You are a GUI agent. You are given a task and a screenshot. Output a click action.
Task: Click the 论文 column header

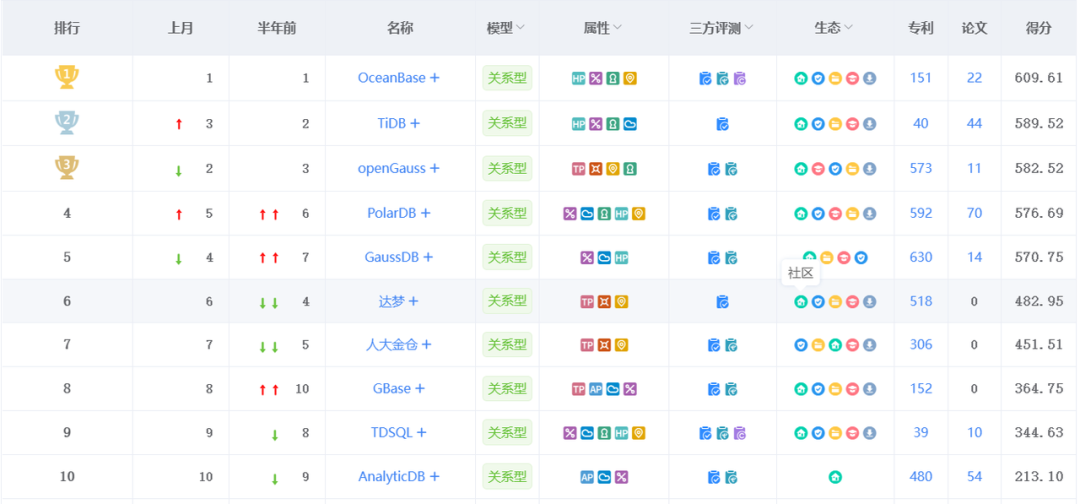tap(974, 28)
